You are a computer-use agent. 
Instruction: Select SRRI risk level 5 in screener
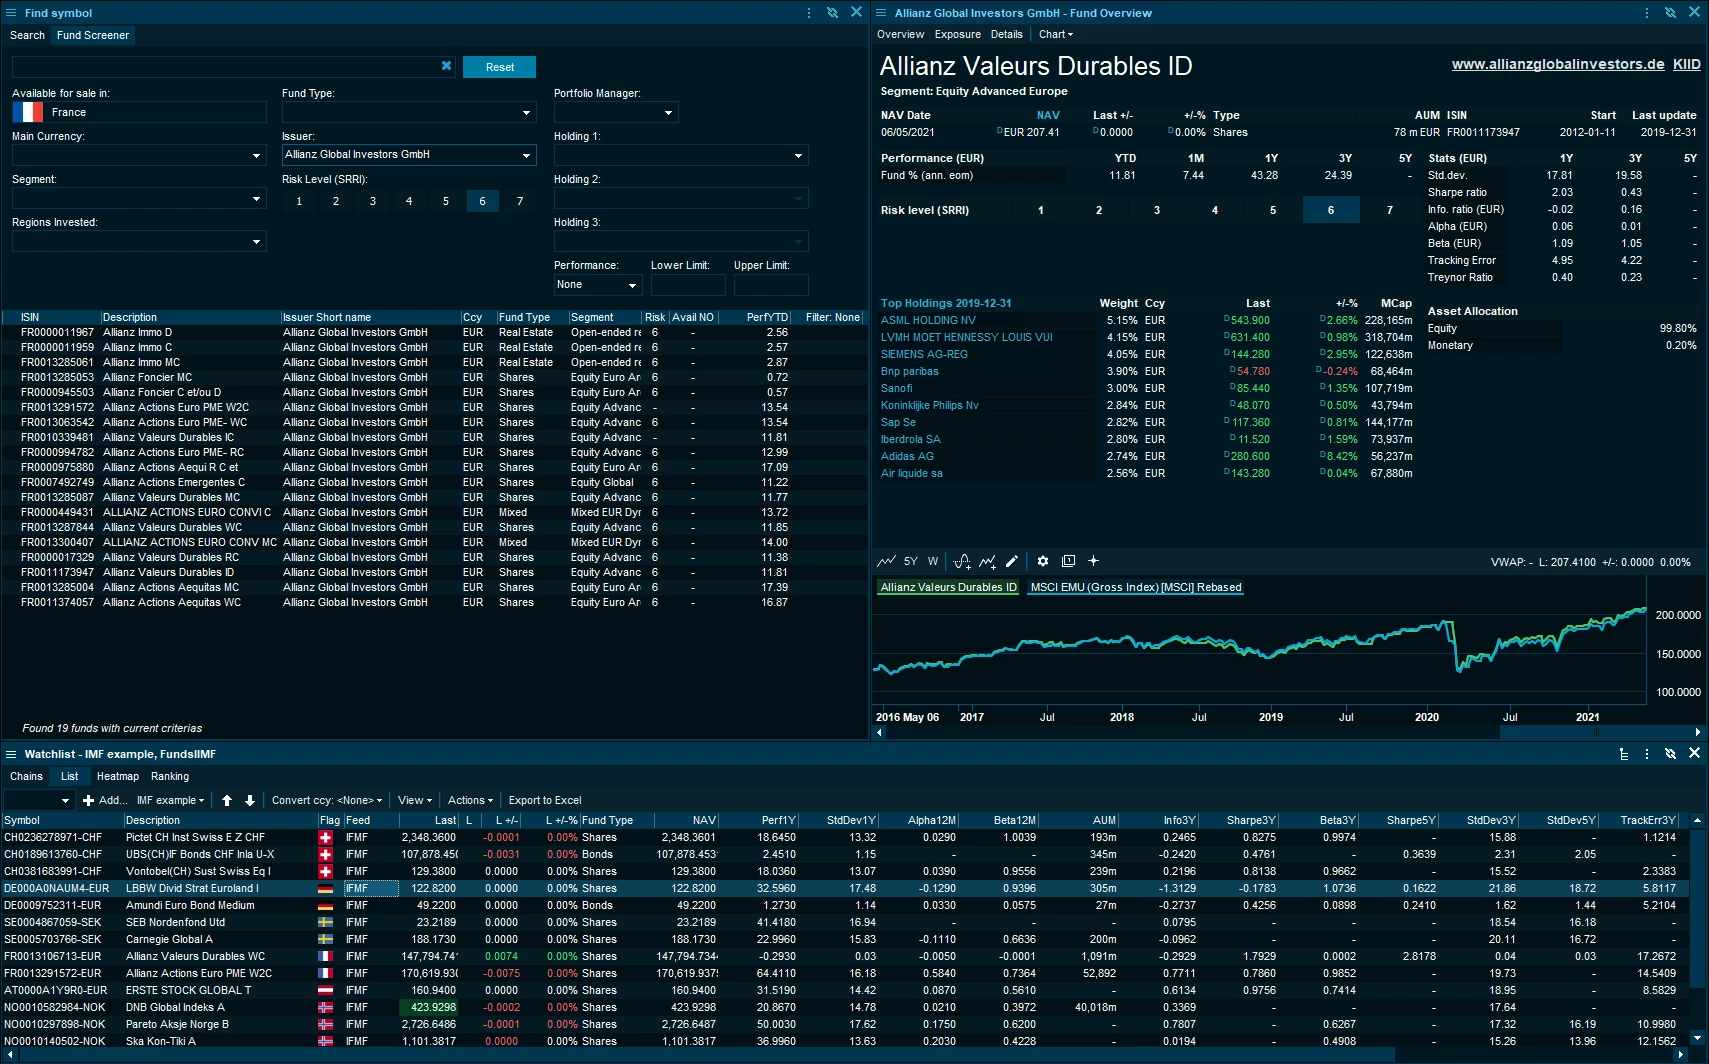point(446,201)
